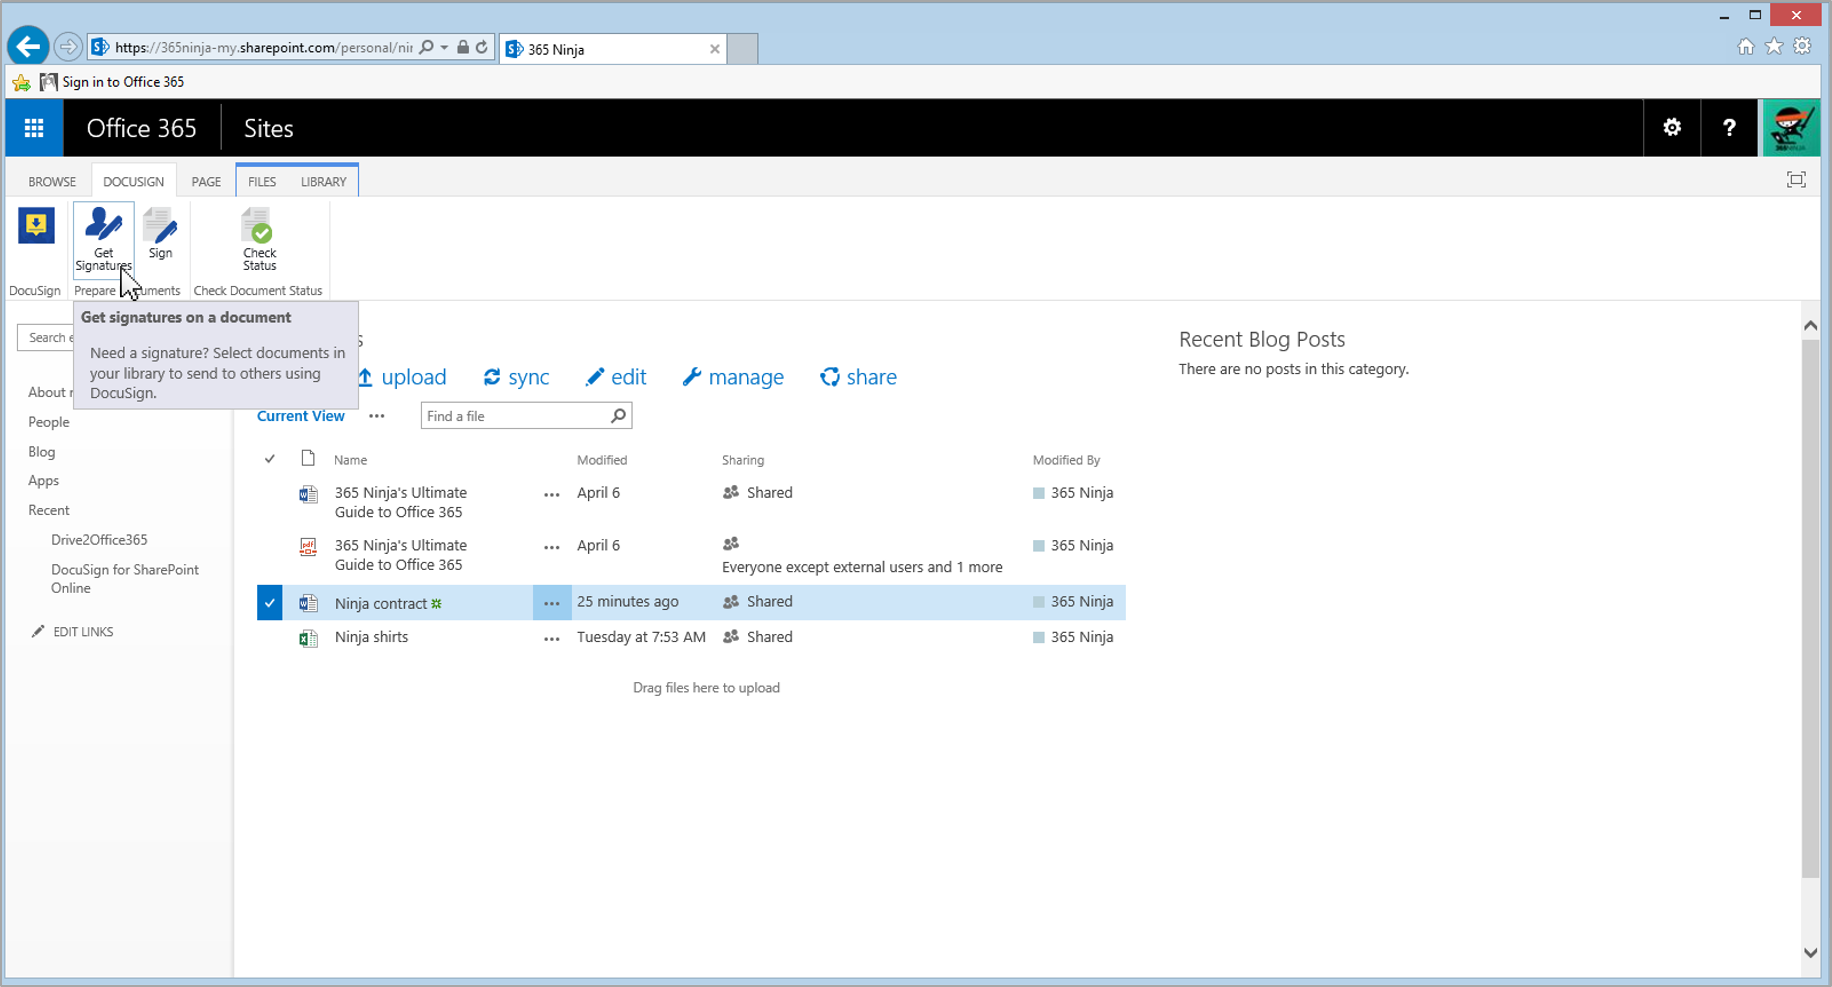Open the ninja profile avatar
This screenshot has height=987, width=1832.
coord(1791,128)
